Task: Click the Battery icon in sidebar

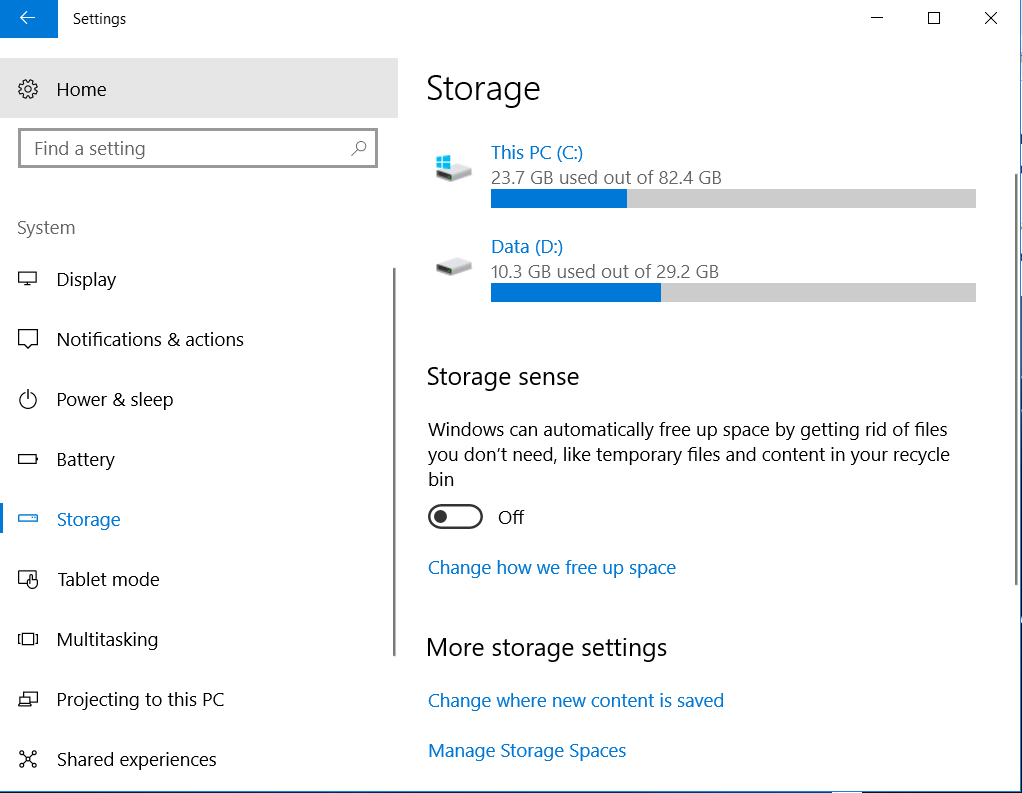Action: click(x=28, y=460)
